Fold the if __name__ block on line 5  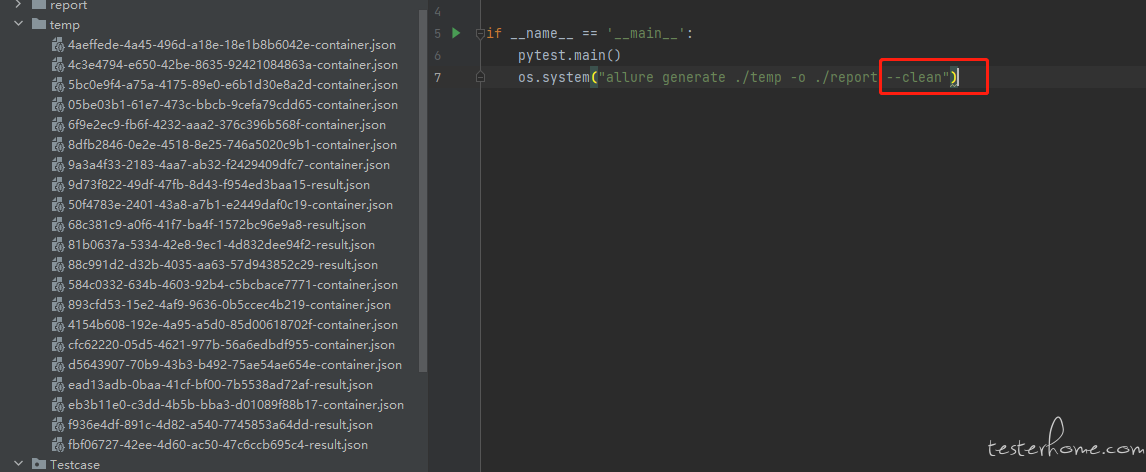pos(479,33)
